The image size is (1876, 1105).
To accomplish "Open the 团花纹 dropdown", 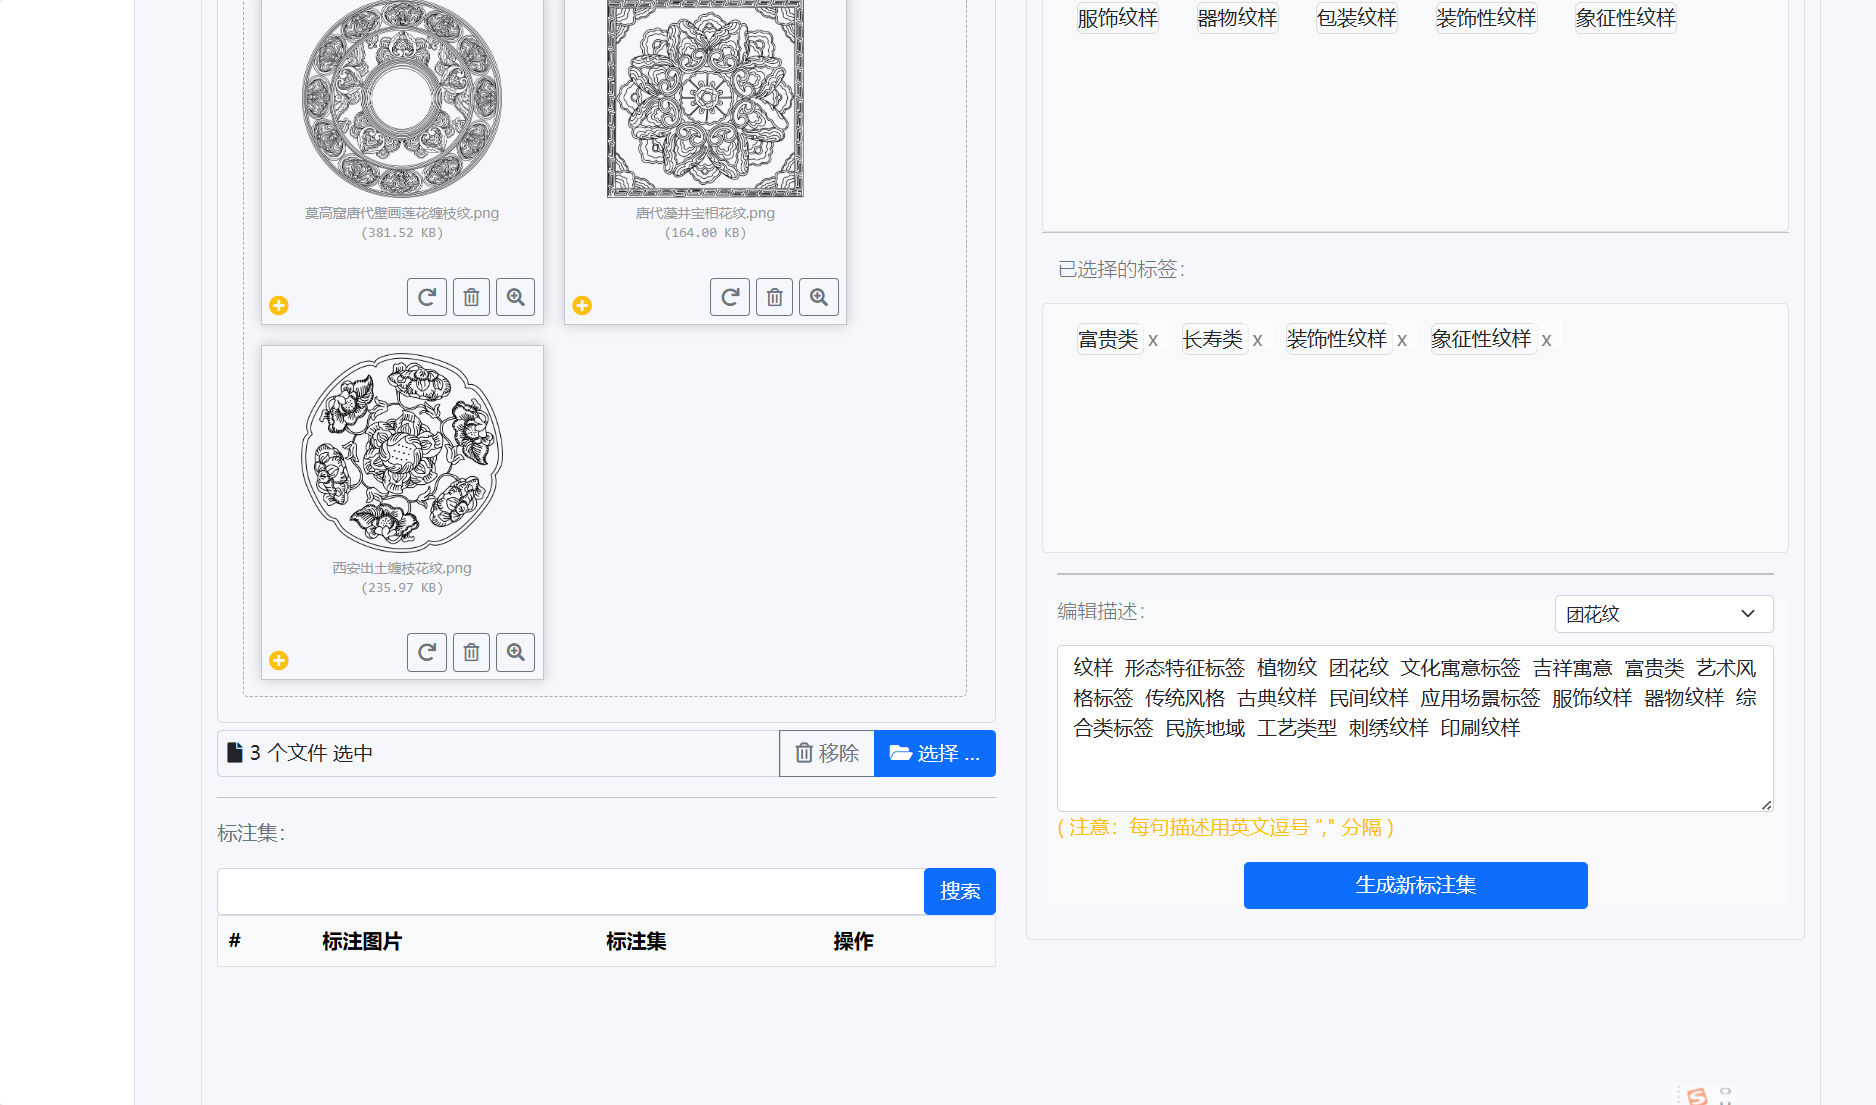I will click(1664, 614).
